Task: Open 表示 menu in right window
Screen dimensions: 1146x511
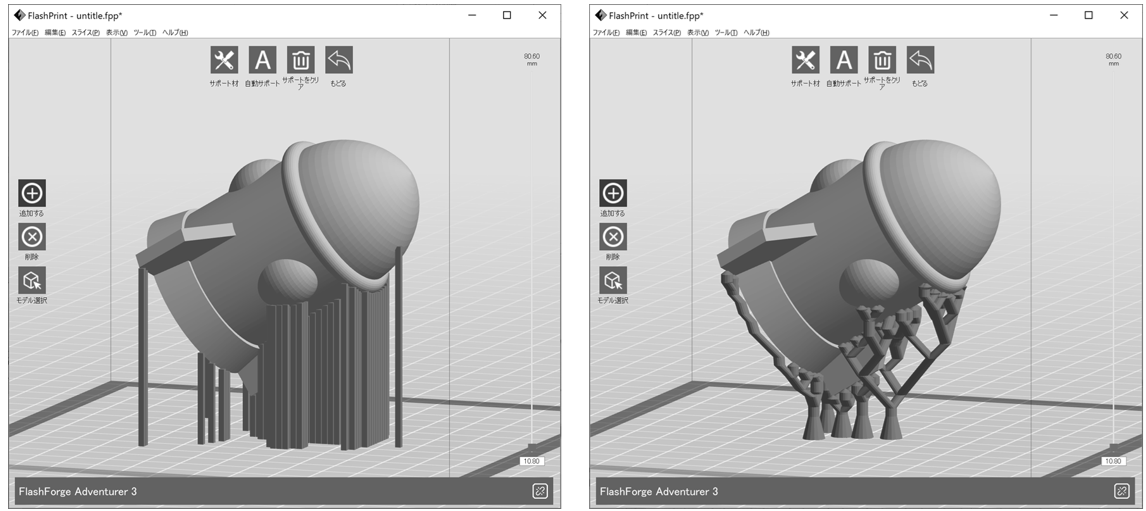Action: (698, 33)
